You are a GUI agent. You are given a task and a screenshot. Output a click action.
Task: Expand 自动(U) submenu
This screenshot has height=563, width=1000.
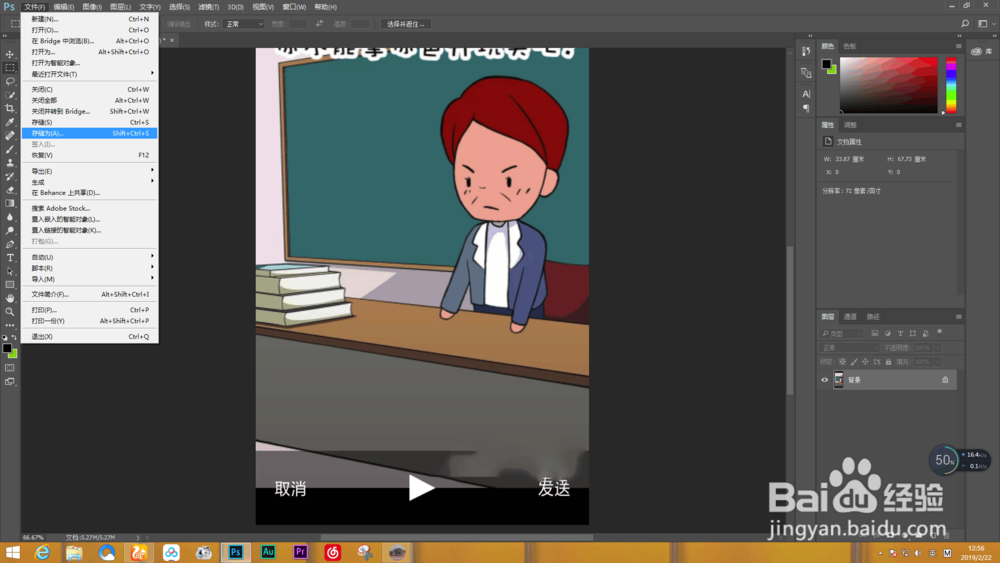pyautogui.click(x=90, y=257)
